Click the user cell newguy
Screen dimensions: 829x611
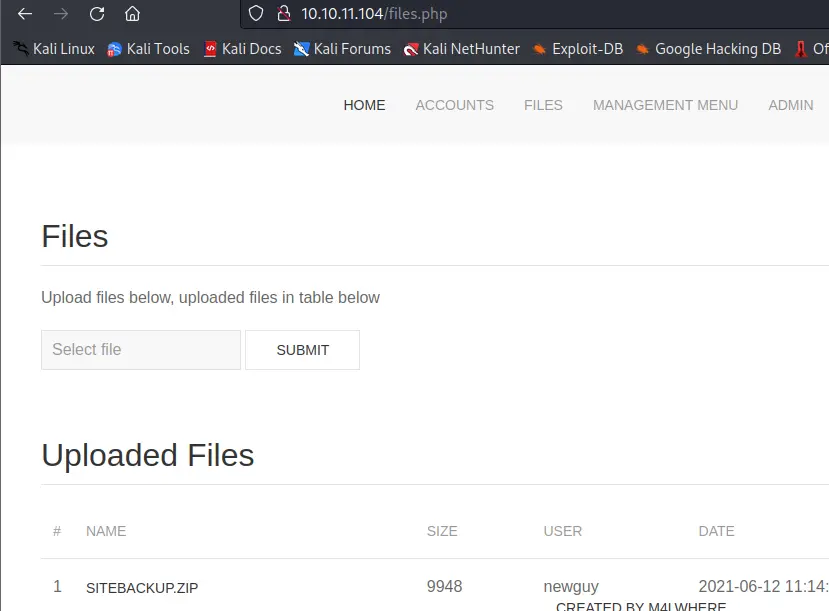pyautogui.click(x=571, y=586)
